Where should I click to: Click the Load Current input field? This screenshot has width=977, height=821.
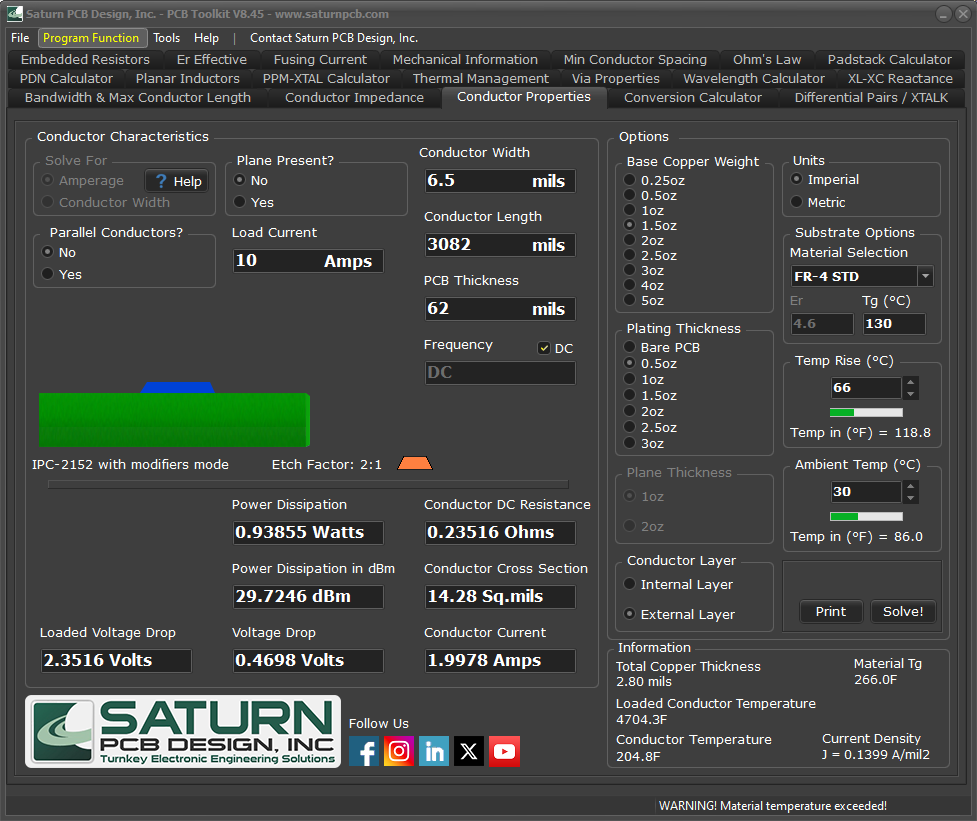[308, 261]
